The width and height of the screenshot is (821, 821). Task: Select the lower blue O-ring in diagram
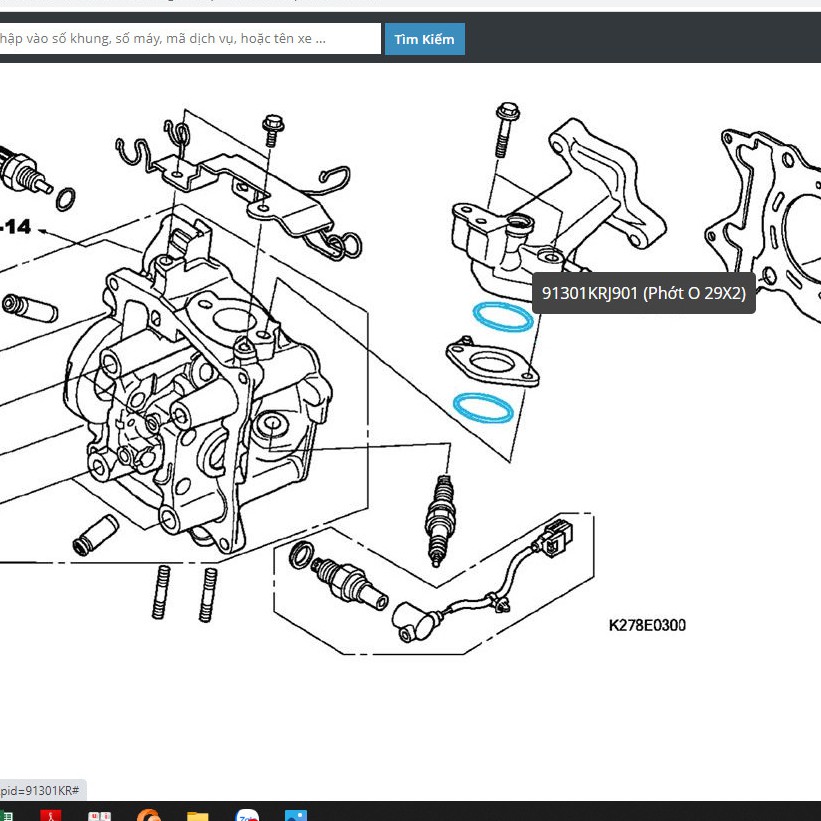[483, 408]
